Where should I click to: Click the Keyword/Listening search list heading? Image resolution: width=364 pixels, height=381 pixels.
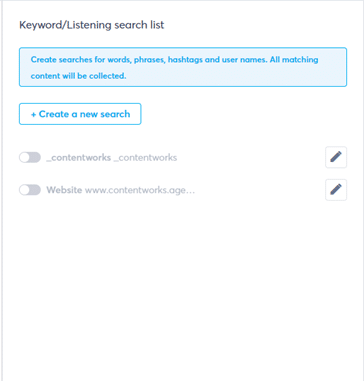click(92, 25)
